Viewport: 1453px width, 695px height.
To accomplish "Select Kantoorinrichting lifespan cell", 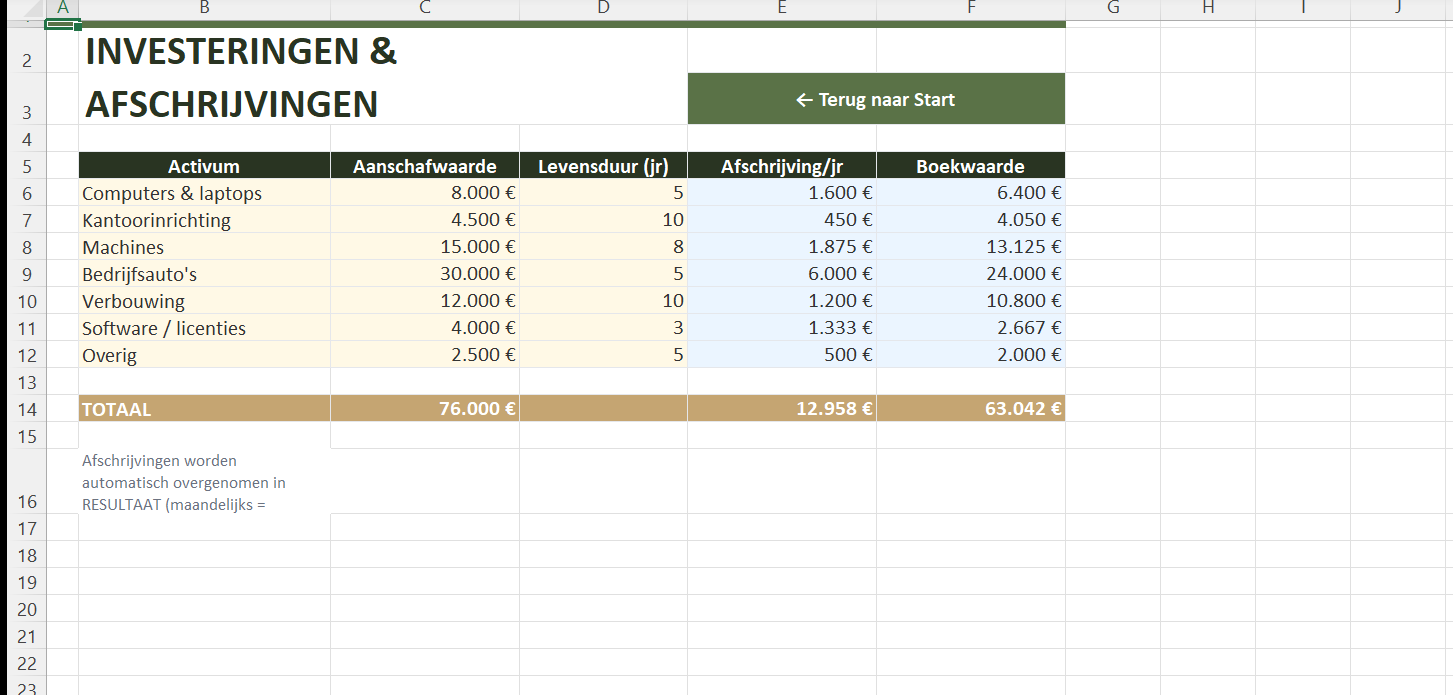I will point(603,220).
